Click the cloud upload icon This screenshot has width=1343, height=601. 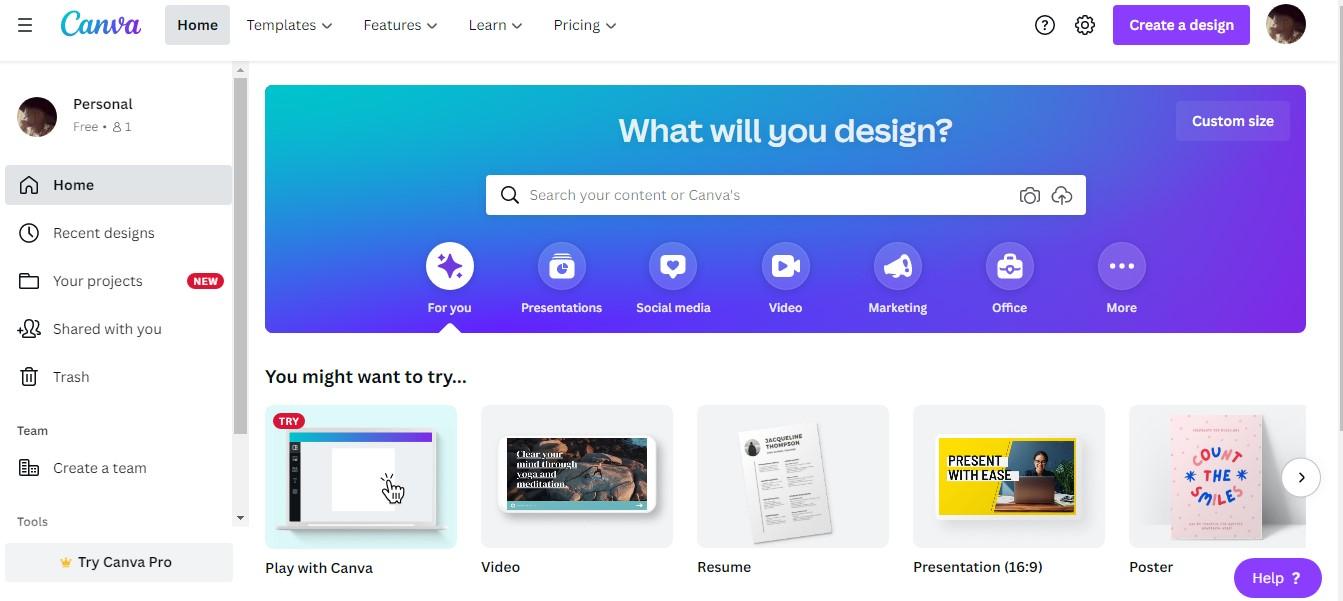click(1062, 196)
